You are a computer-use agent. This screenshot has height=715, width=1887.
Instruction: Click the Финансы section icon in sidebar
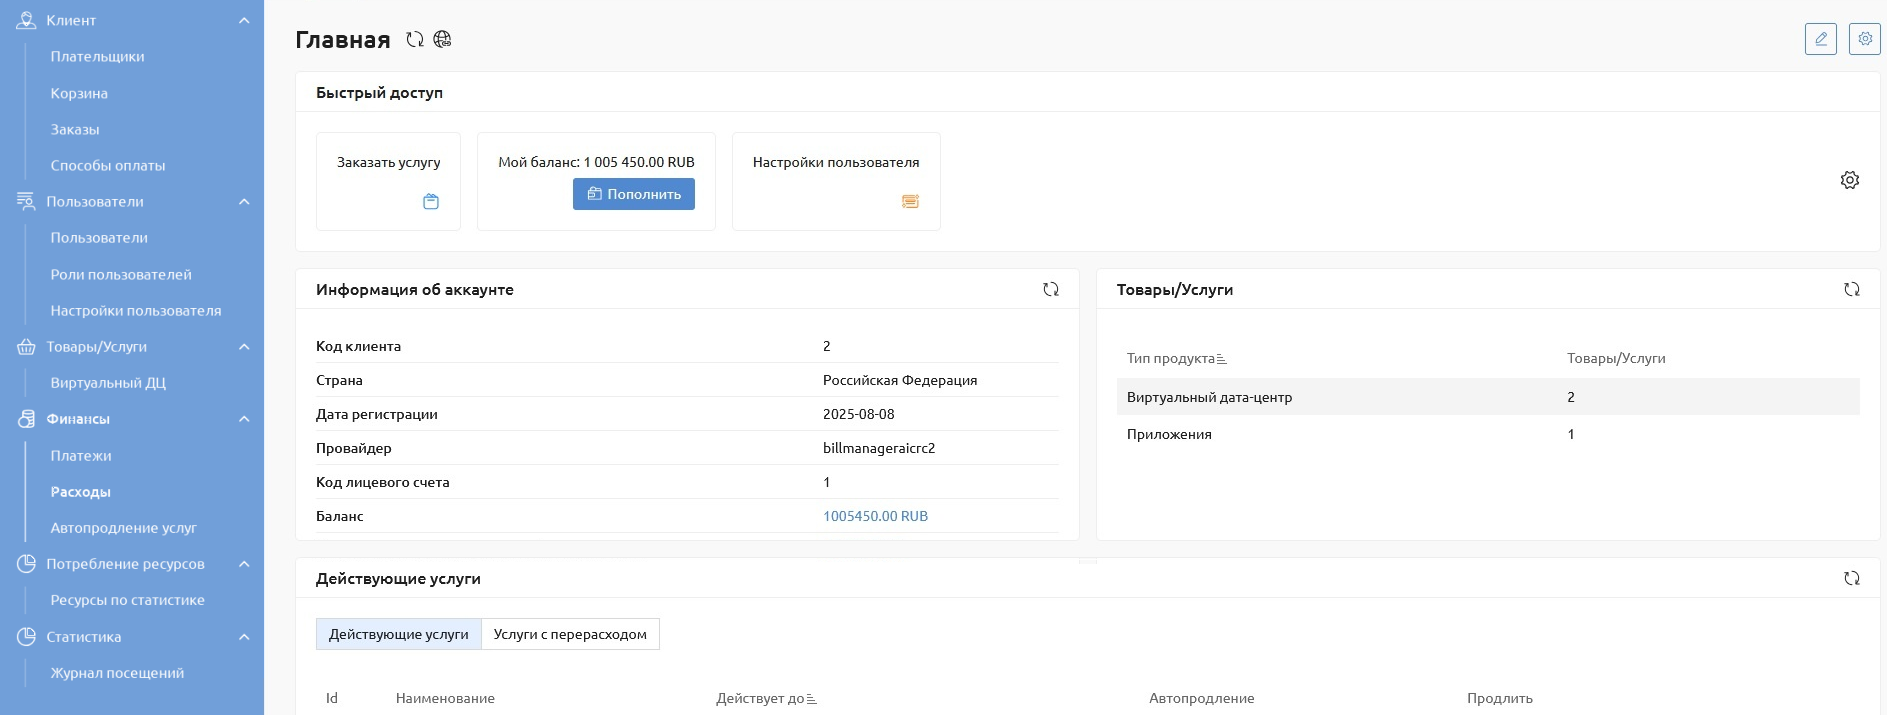coord(26,419)
